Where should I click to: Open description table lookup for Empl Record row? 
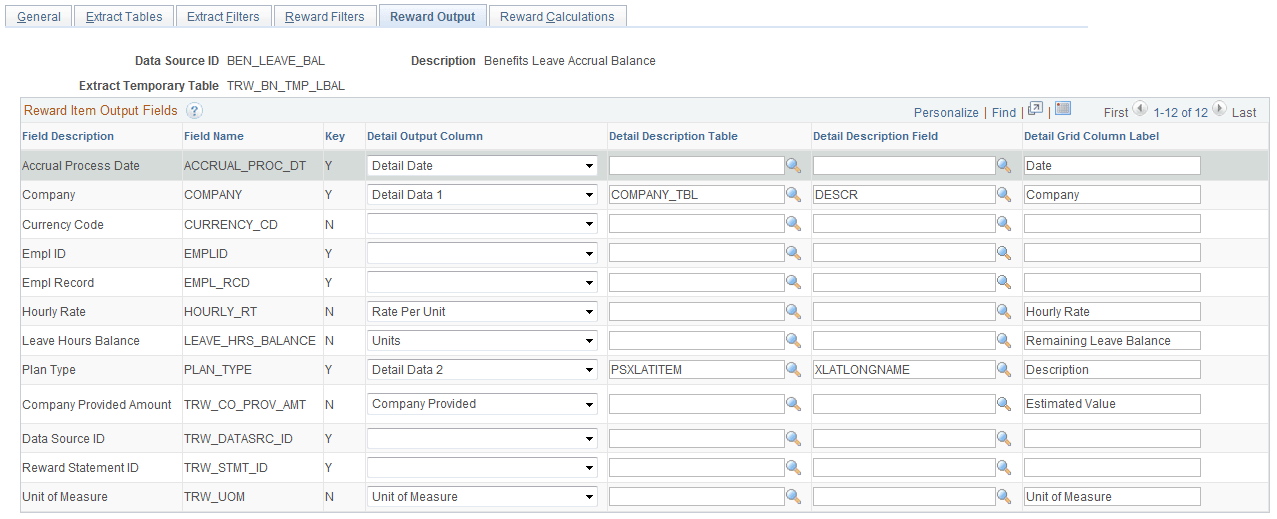pyautogui.click(x=794, y=282)
